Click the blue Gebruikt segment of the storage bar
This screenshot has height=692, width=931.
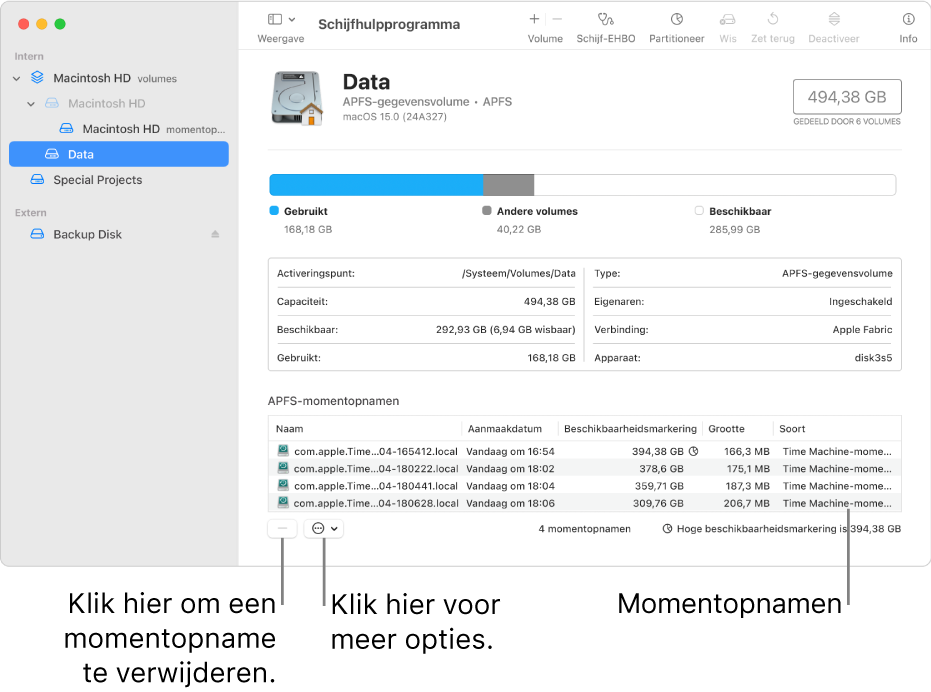pos(376,185)
